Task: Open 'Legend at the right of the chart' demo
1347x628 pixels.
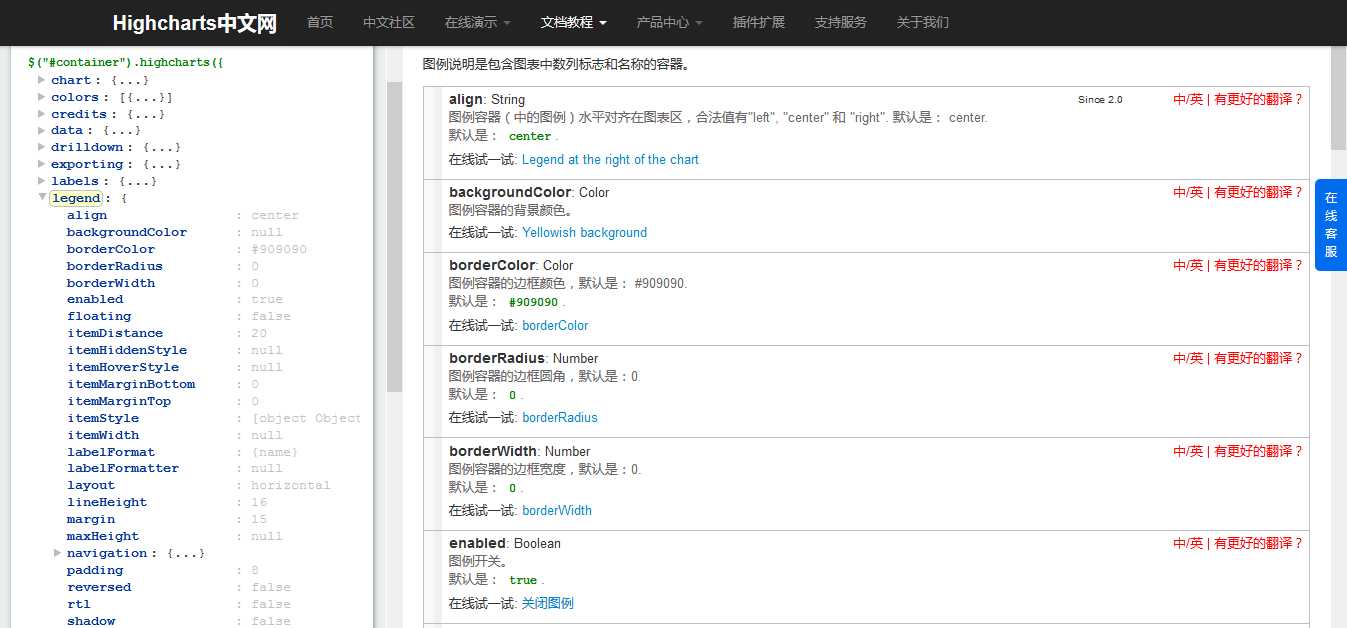Action: coord(610,159)
